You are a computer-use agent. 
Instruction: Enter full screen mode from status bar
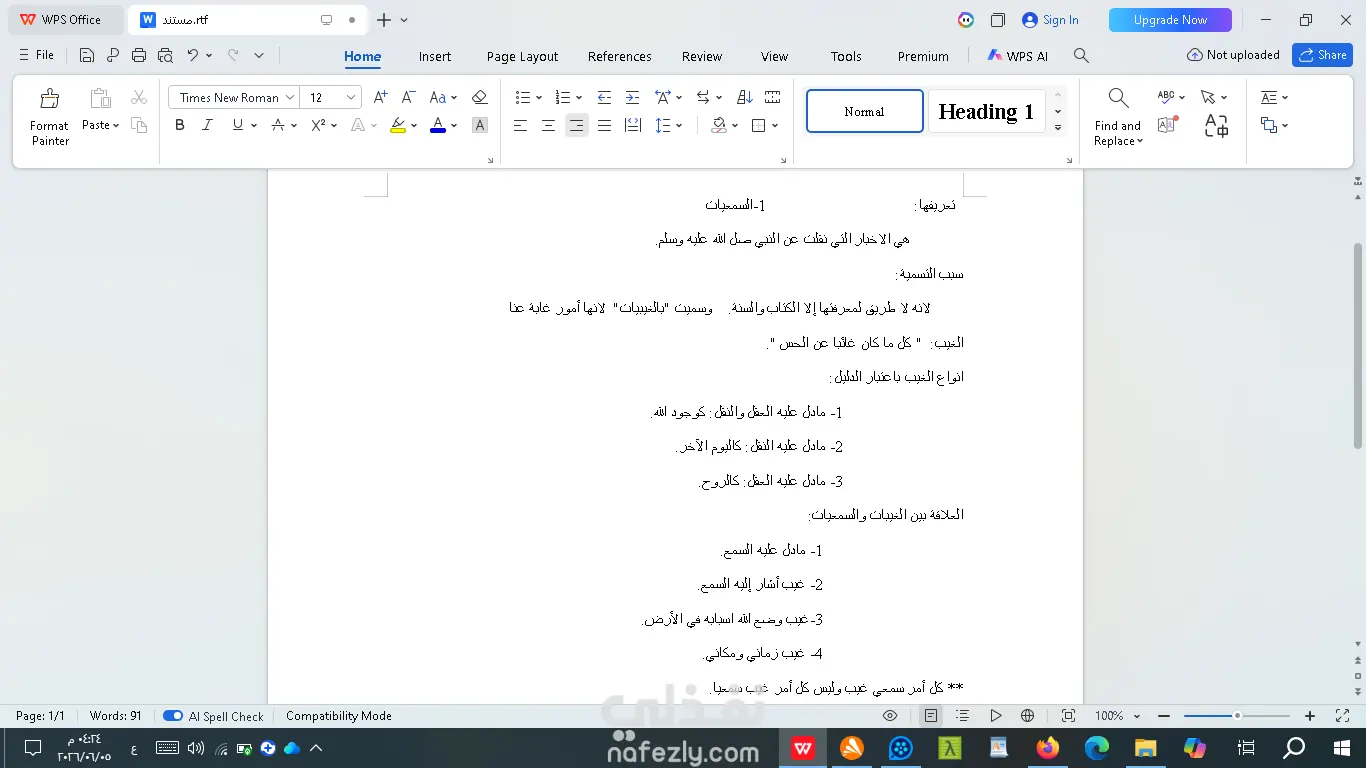tap(1343, 716)
